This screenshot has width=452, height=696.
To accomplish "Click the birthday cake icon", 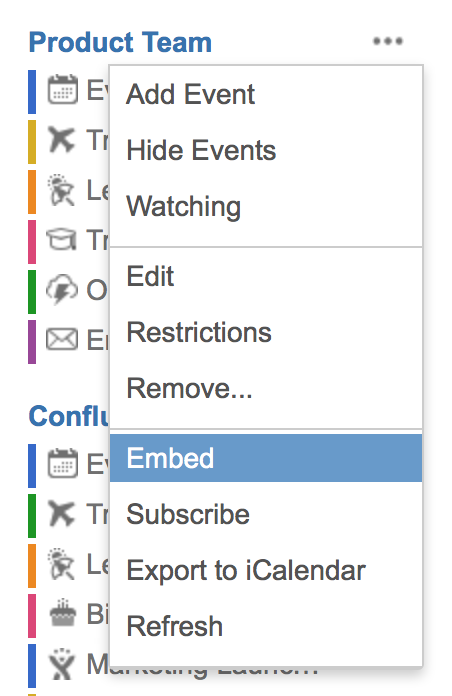I will coord(63,613).
